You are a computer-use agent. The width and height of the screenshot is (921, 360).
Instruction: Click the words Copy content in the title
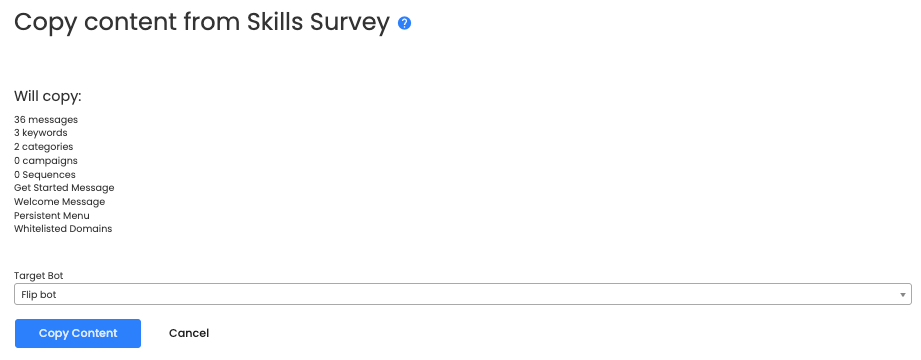(x=95, y=23)
